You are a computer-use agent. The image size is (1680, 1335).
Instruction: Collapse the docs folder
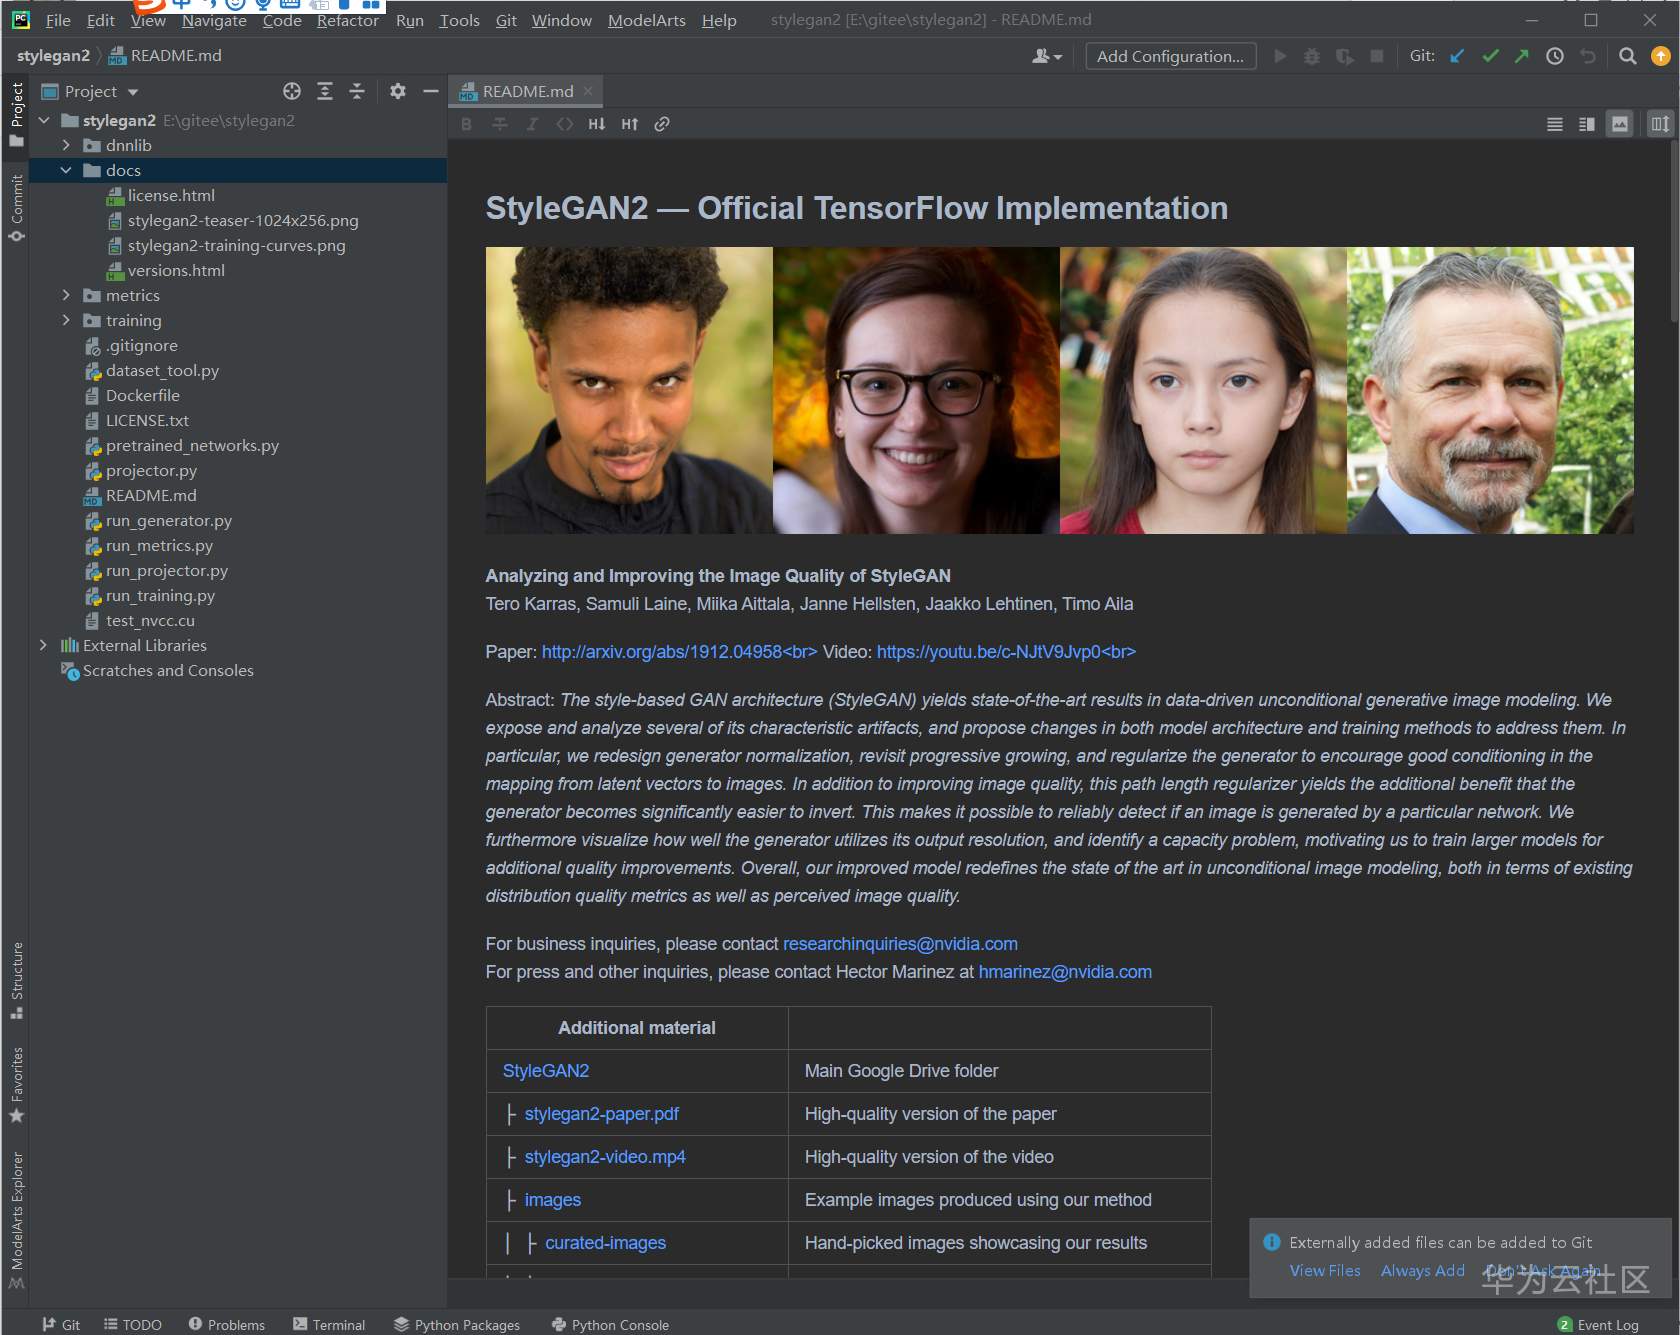(x=66, y=170)
